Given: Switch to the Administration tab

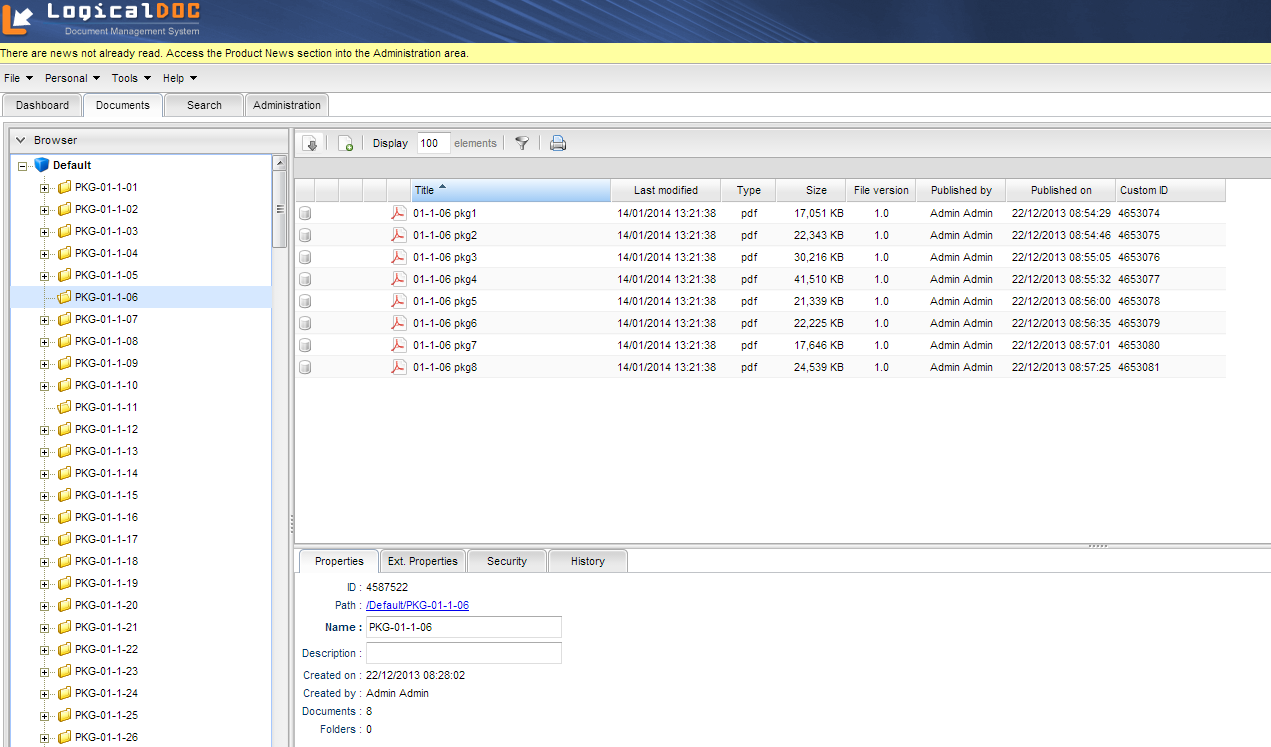Looking at the screenshot, I should click(x=287, y=105).
